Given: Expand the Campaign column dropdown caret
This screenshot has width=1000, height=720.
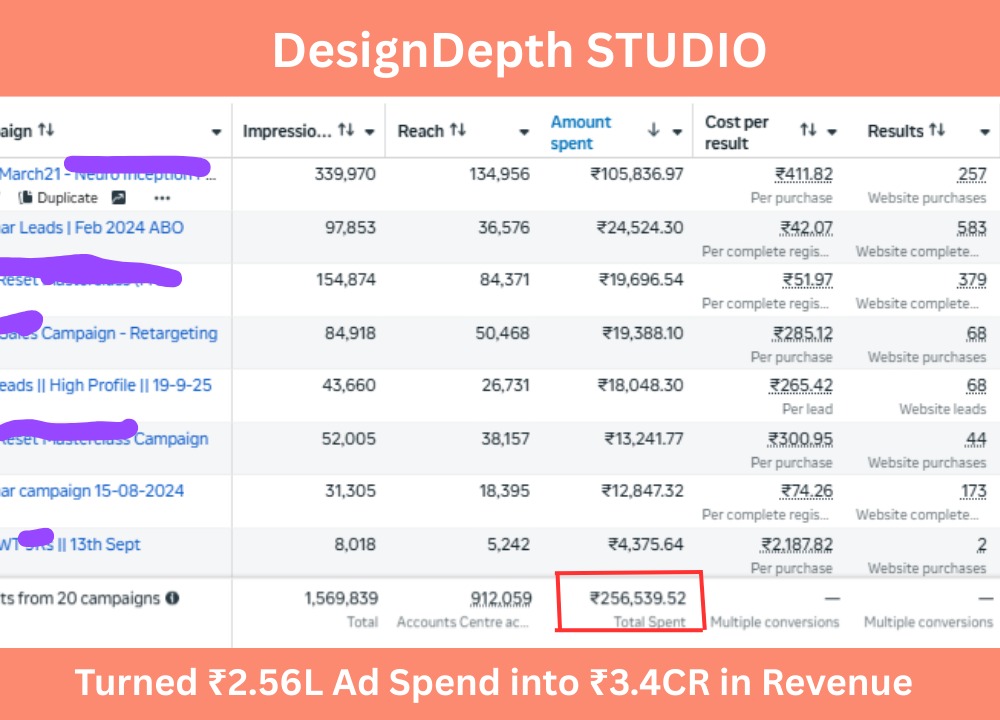Looking at the screenshot, I should tap(216, 132).
